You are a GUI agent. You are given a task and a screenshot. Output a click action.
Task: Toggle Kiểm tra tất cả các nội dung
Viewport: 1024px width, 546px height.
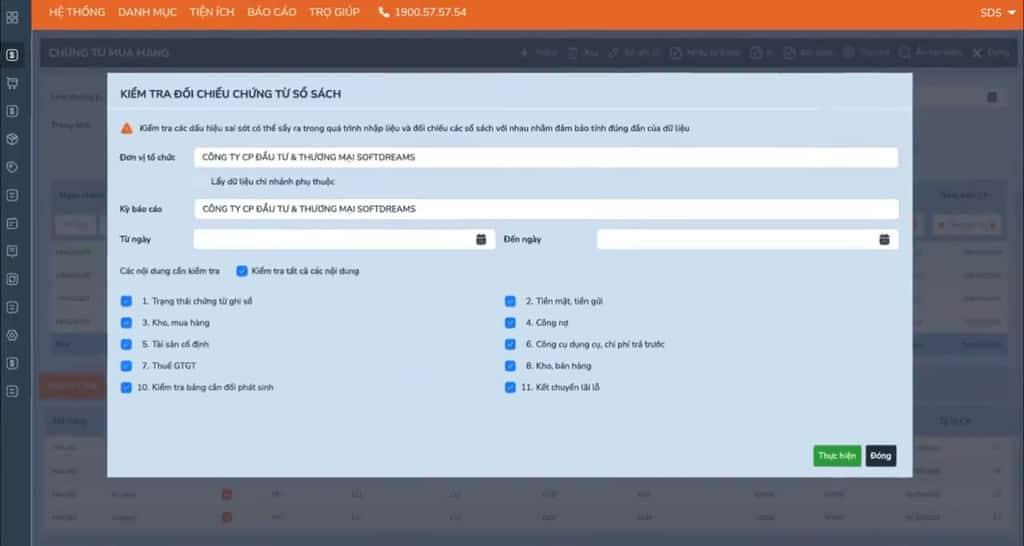tap(242, 270)
